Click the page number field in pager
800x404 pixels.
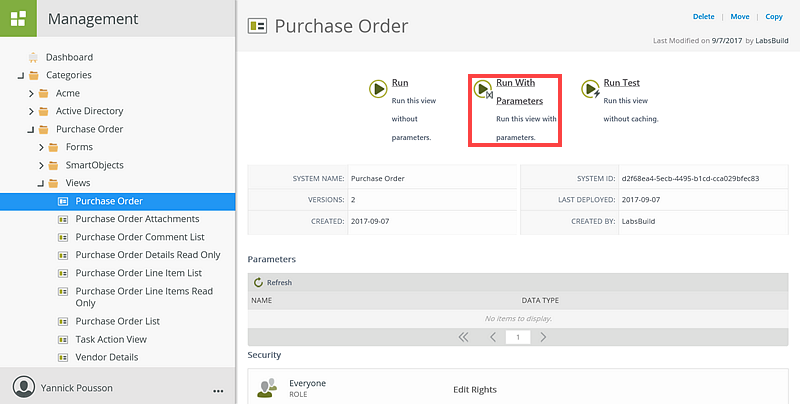click(518, 337)
